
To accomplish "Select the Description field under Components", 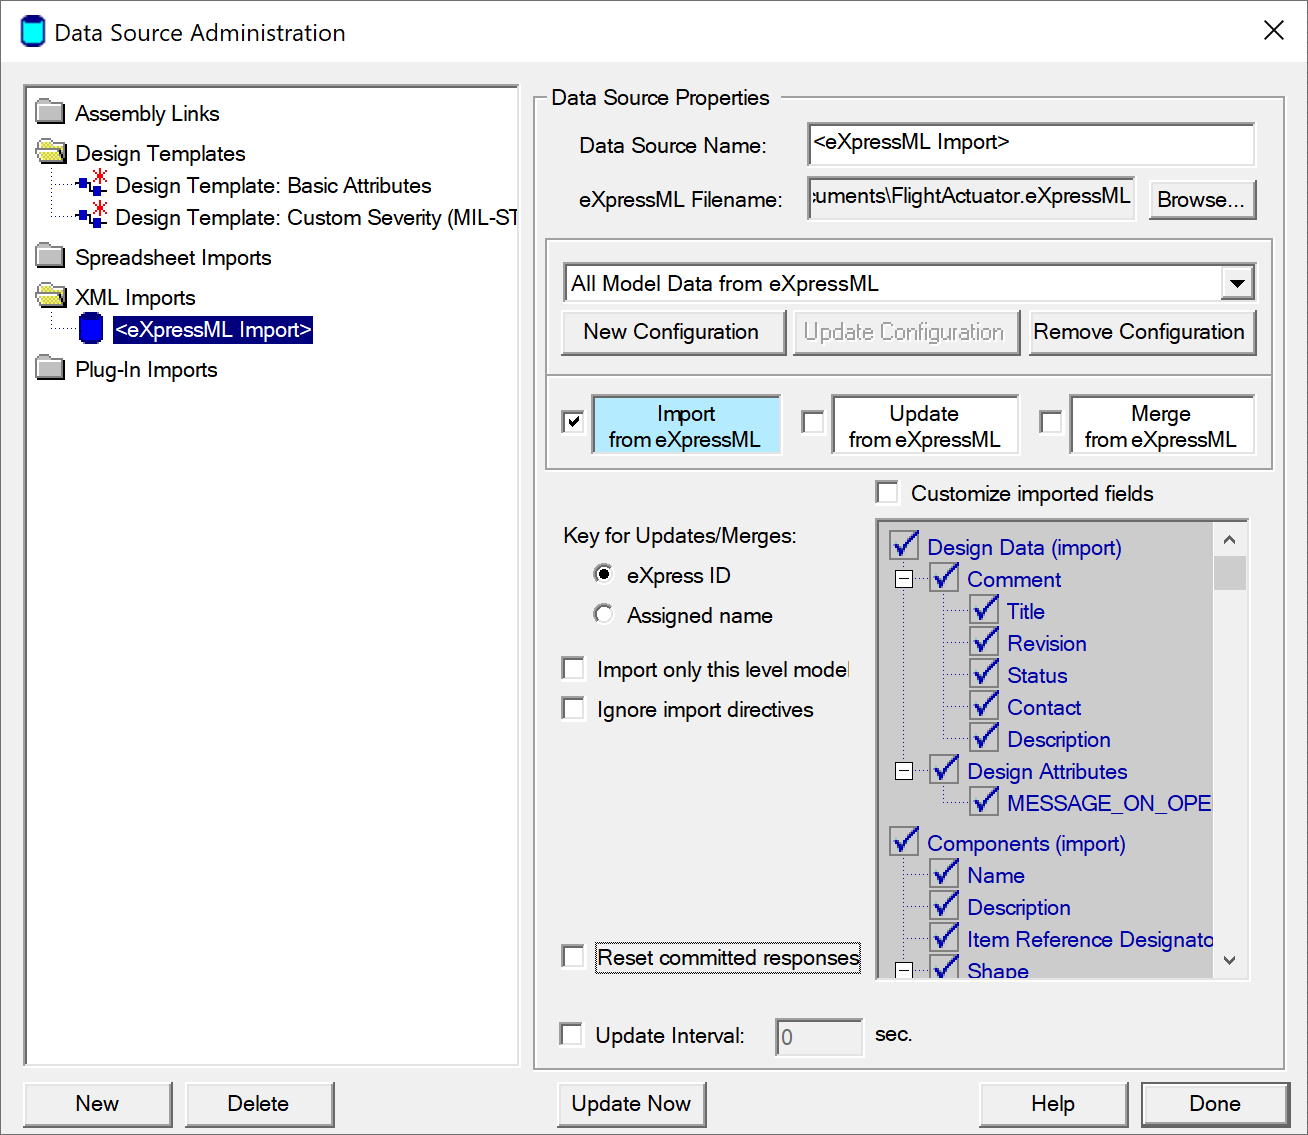I will point(1019,908).
